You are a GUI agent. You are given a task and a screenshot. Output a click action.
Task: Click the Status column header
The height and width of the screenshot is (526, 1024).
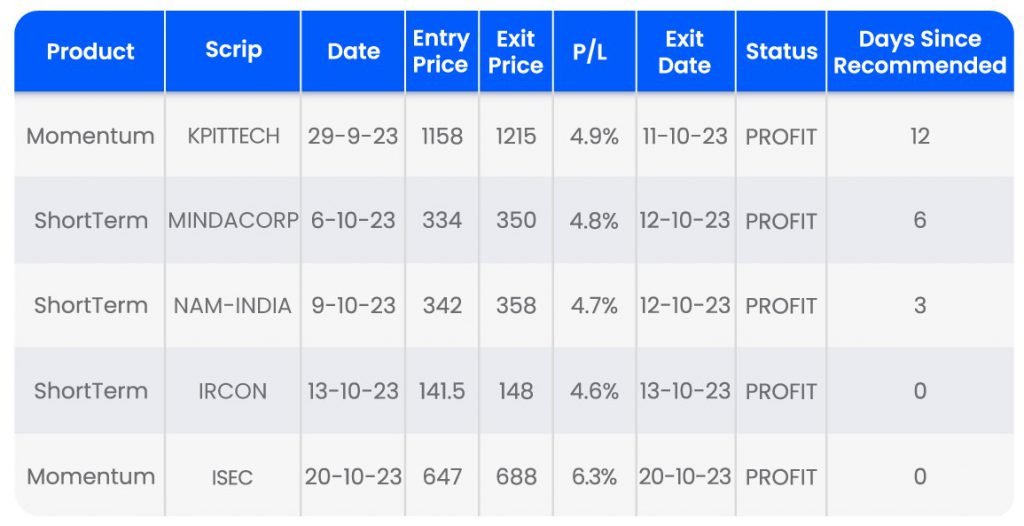coord(781,52)
